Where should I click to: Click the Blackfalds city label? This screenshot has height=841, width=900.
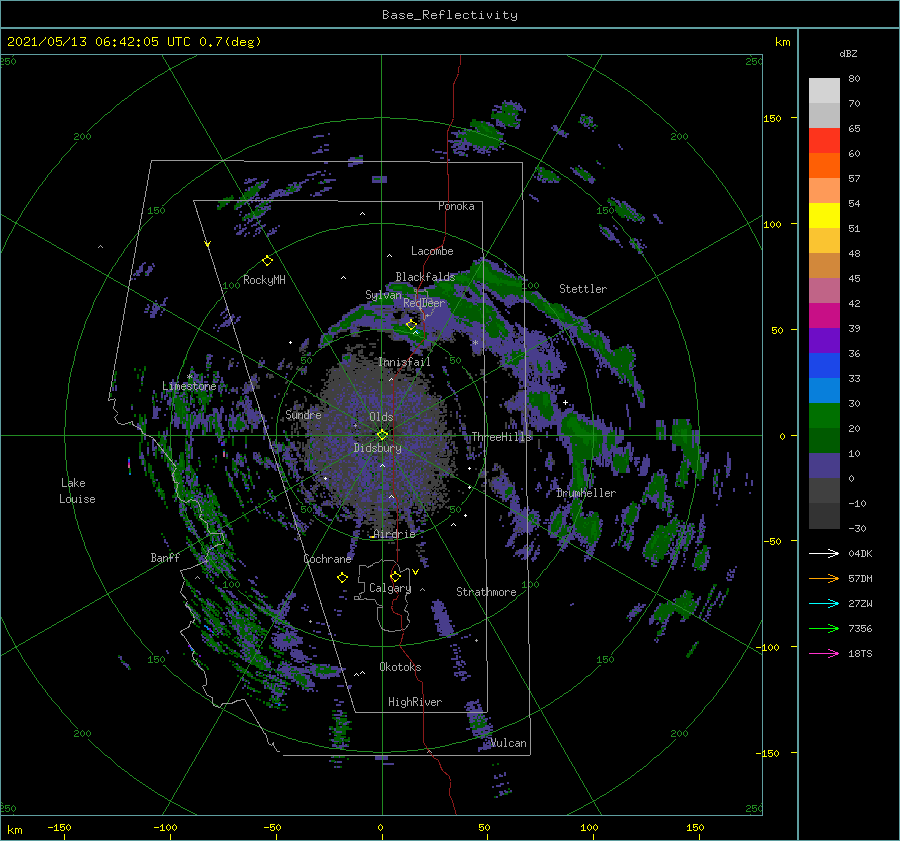[425, 277]
